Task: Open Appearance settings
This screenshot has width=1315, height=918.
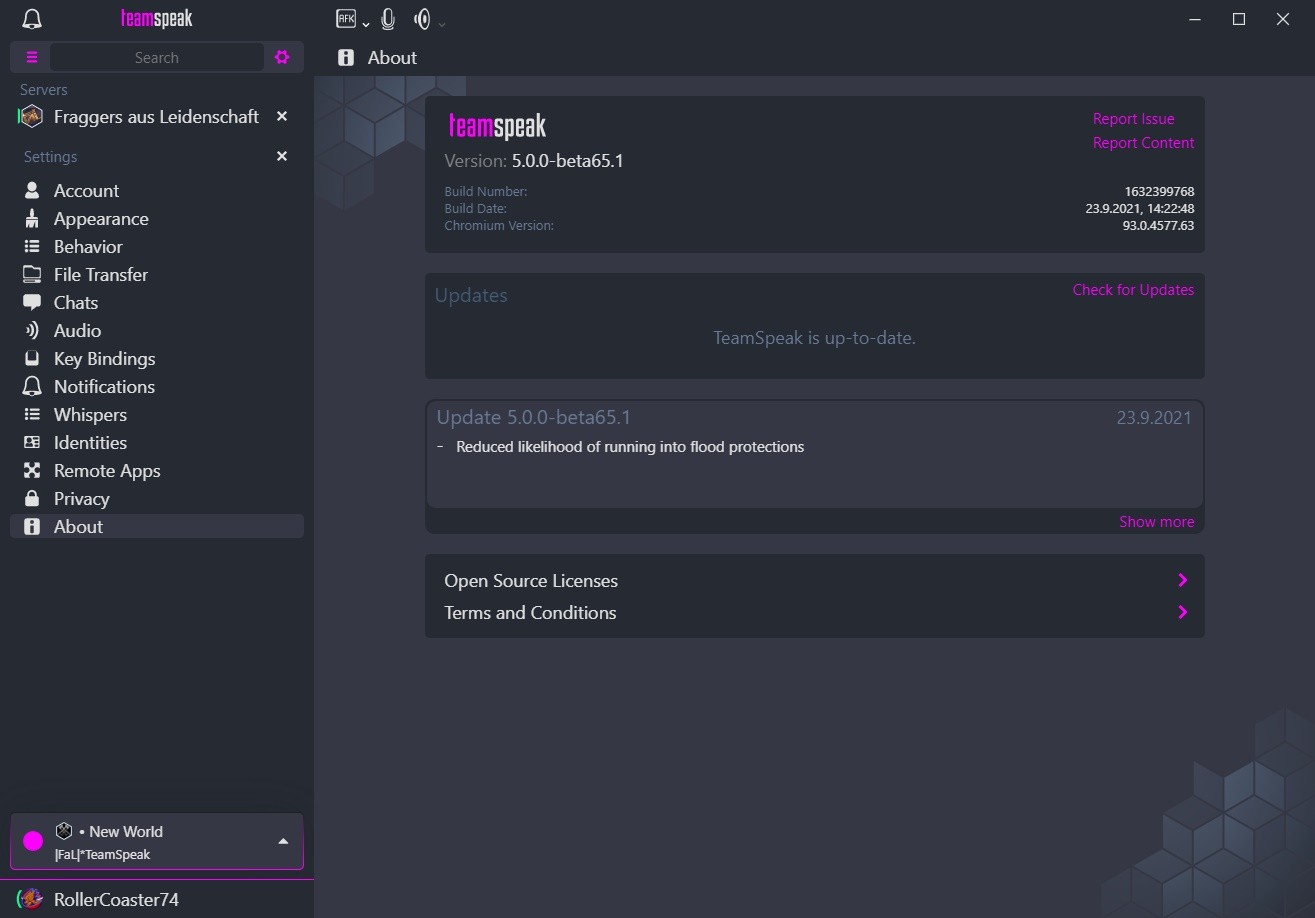Action: 157,218
